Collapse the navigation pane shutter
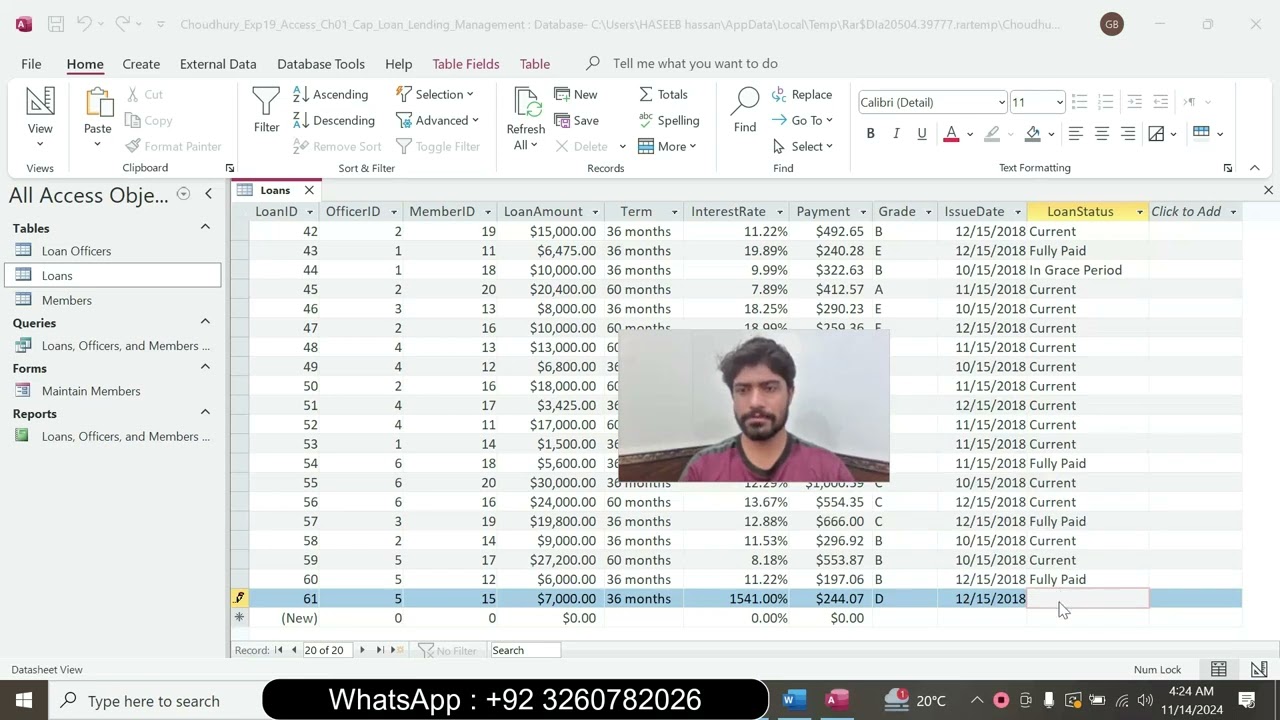 (208, 194)
